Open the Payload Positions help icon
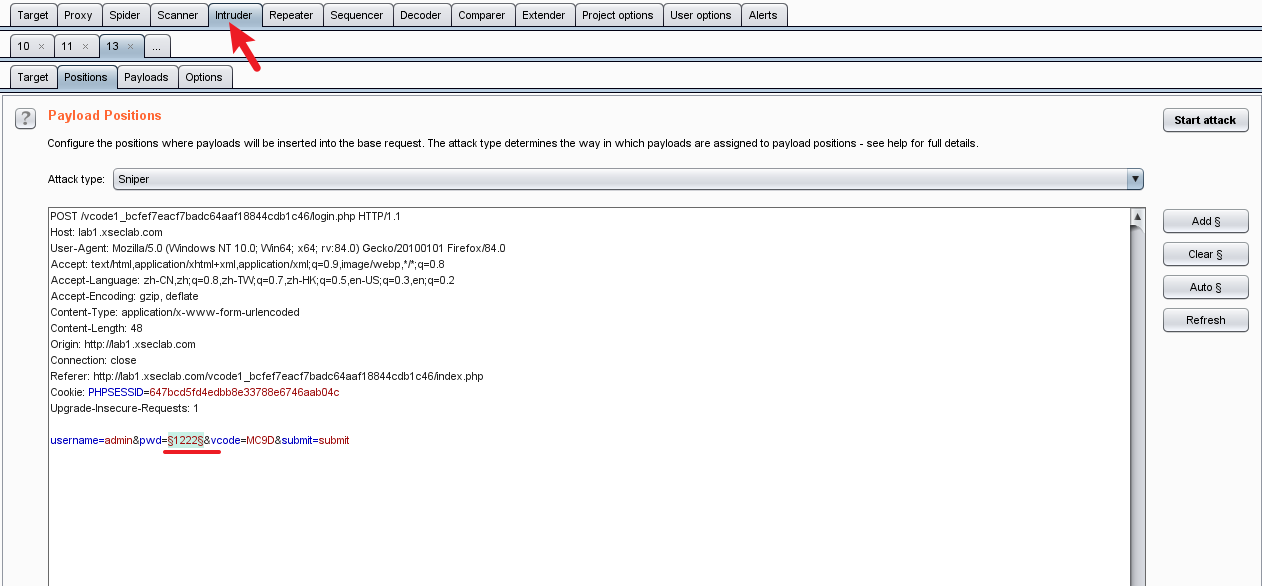Image resolution: width=1262 pixels, height=586 pixels. (x=26, y=118)
